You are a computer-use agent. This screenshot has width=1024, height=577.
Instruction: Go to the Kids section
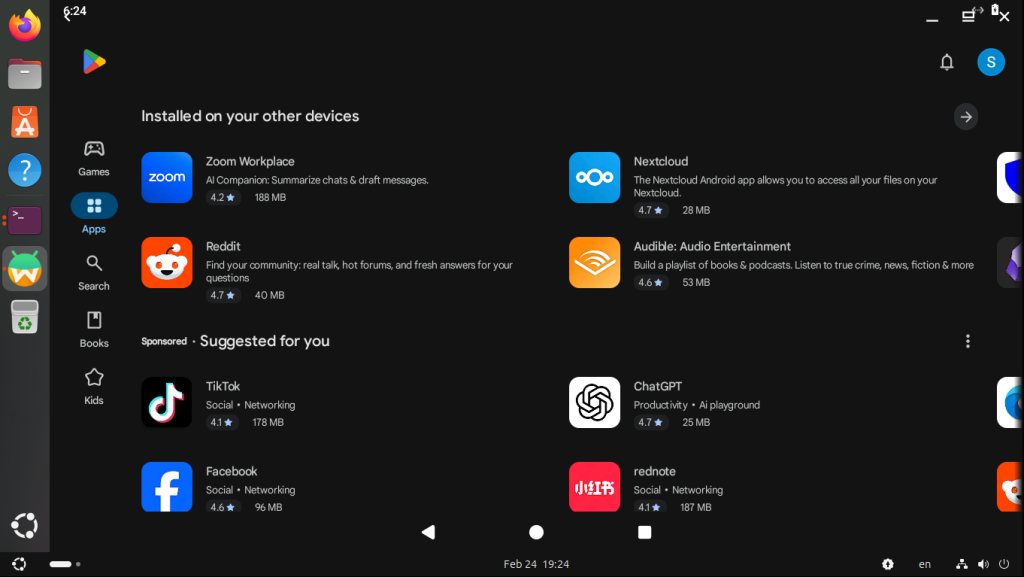[x=94, y=385]
